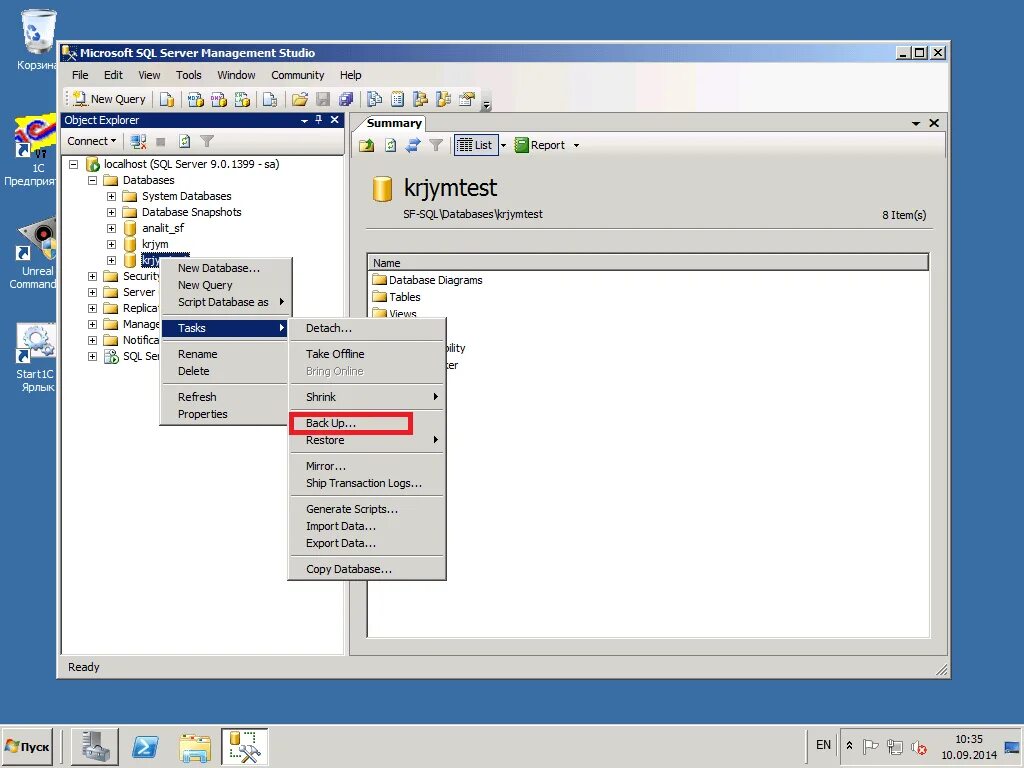Screen dimensions: 1024x768
Task: Click Stop icon in Object Explorer
Action: pos(161,141)
